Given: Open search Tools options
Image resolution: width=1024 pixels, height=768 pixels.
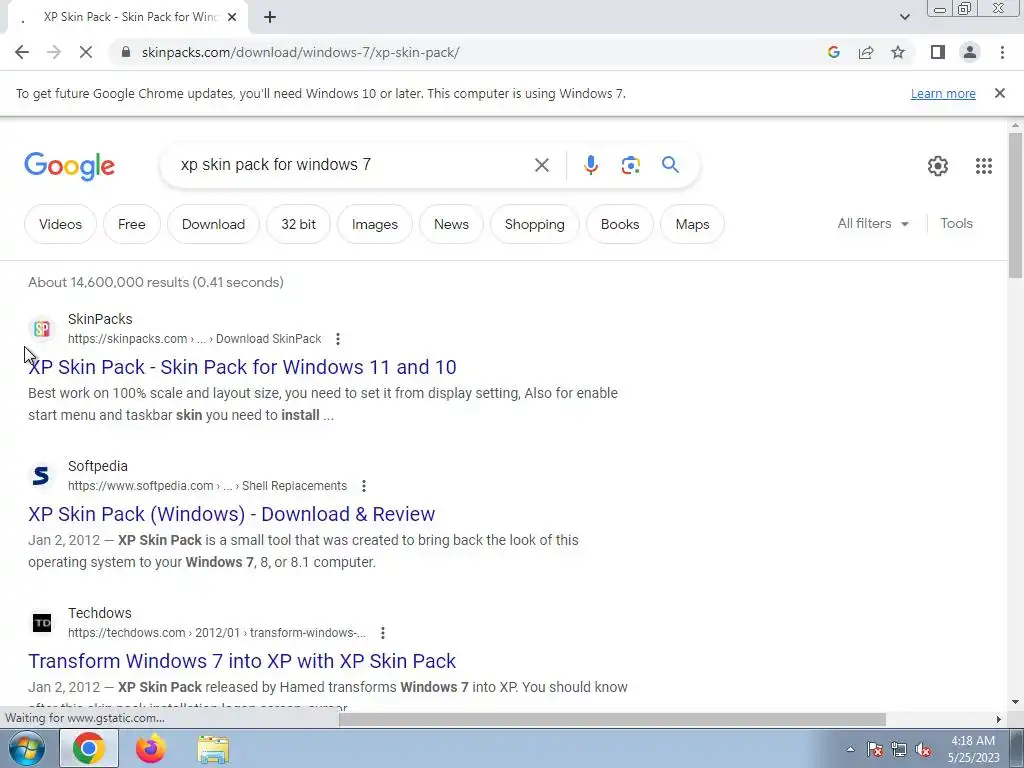Looking at the screenshot, I should [x=956, y=223].
